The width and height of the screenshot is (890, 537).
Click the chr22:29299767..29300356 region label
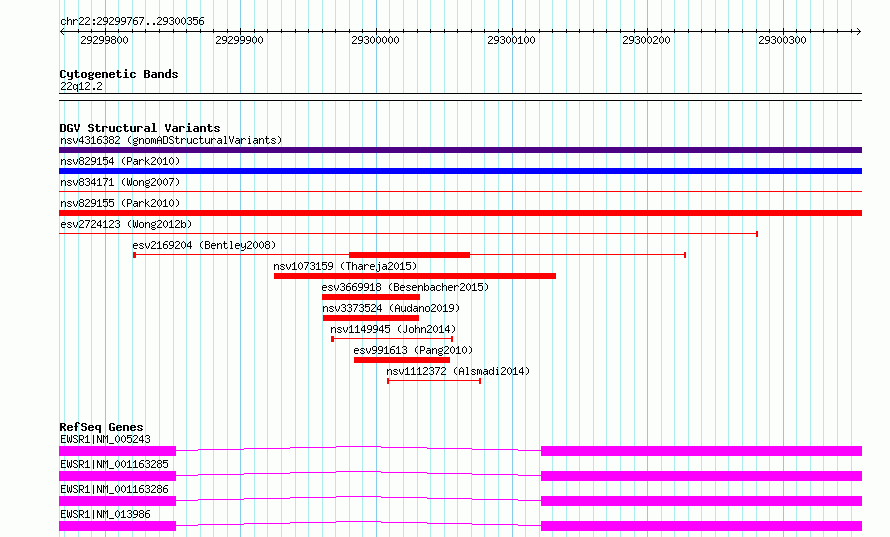tap(132, 21)
